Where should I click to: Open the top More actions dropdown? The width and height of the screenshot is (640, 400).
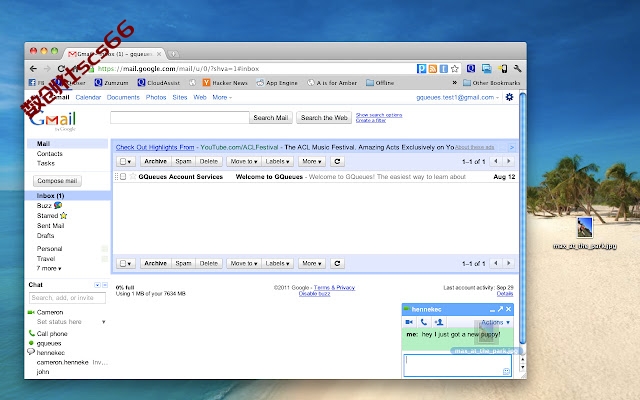312,161
